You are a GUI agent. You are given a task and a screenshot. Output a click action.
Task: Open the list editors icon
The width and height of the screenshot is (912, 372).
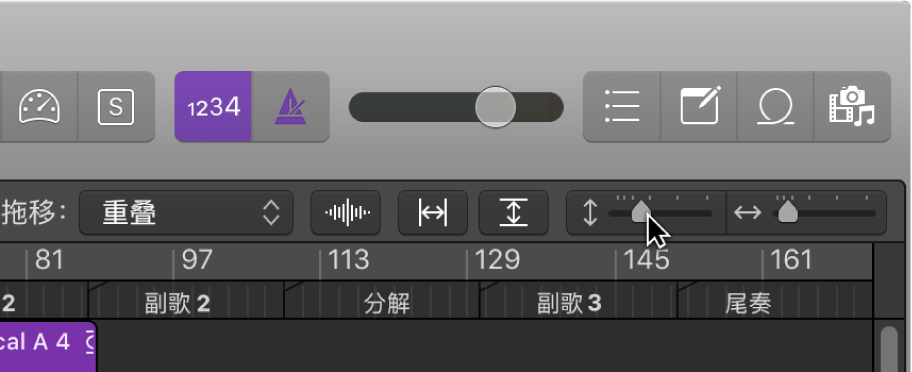622,107
